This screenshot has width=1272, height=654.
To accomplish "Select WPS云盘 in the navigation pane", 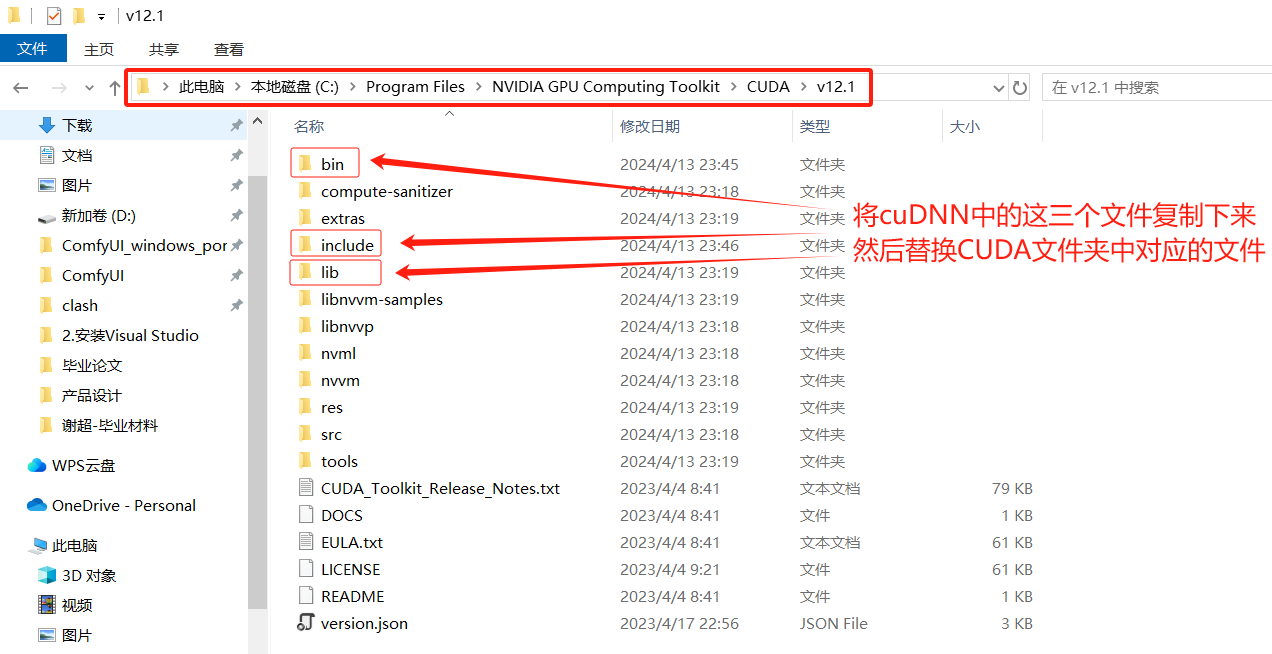I will 84,465.
